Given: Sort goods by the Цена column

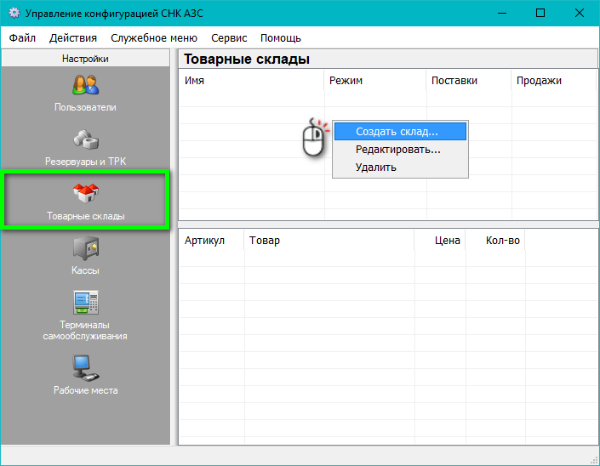Looking at the screenshot, I should [x=447, y=241].
